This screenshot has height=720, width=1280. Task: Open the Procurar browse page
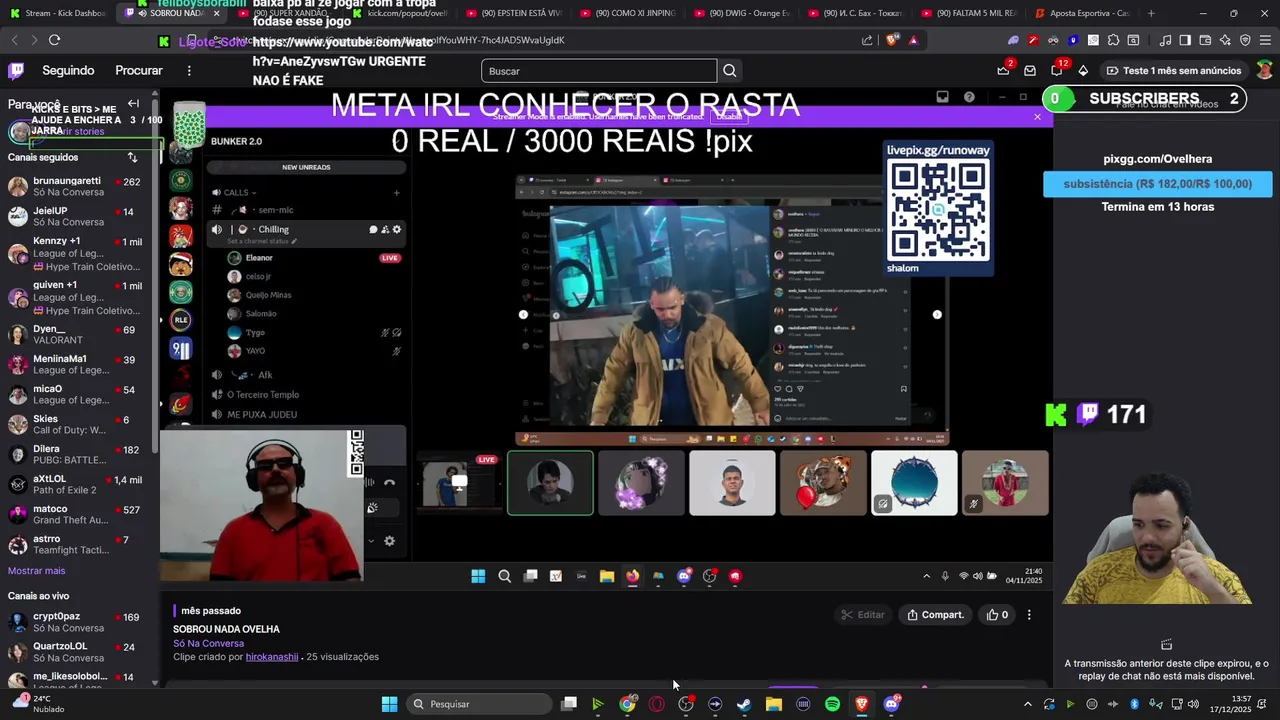[x=139, y=71]
